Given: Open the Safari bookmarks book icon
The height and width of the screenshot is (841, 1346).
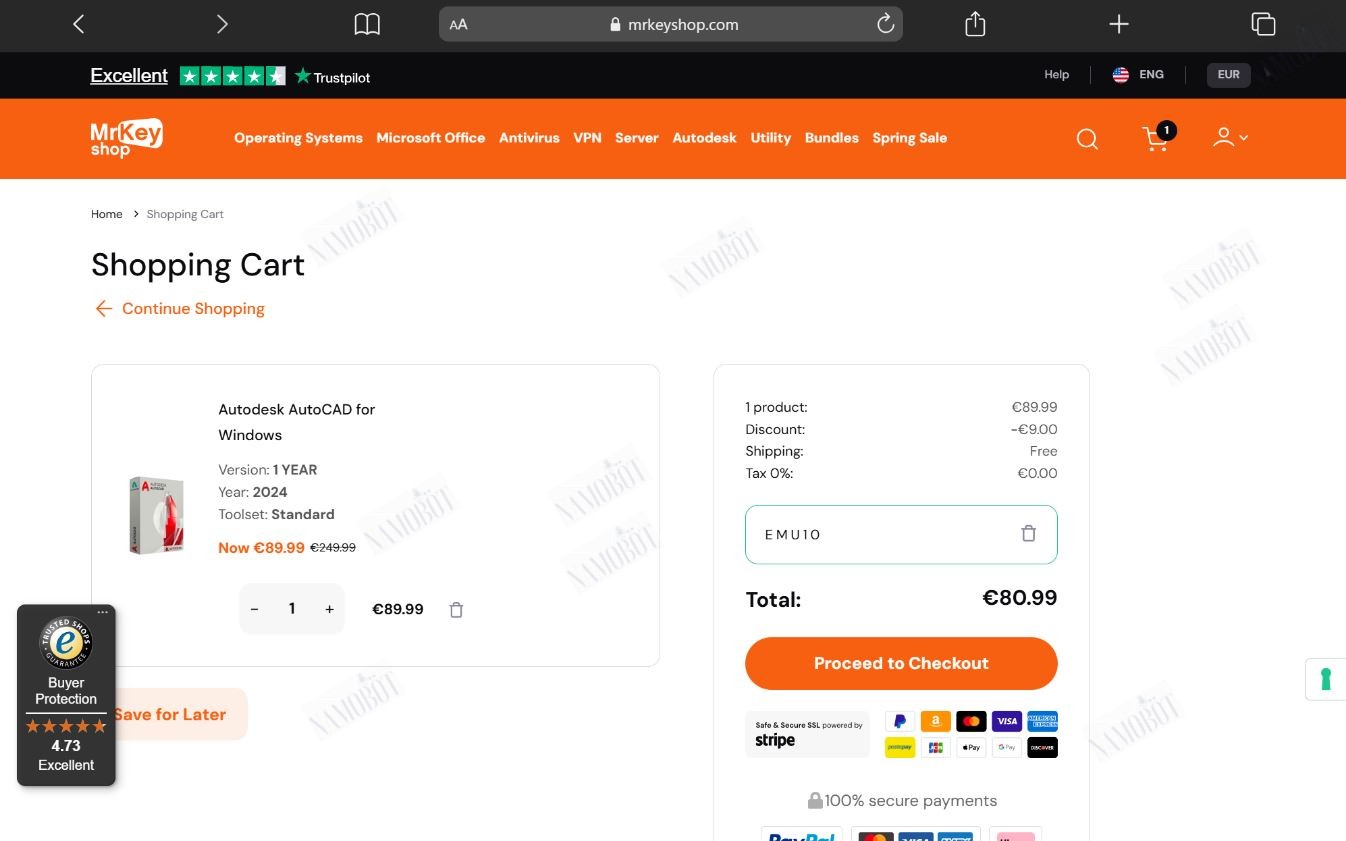Looking at the screenshot, I should (x=367, y=25).
